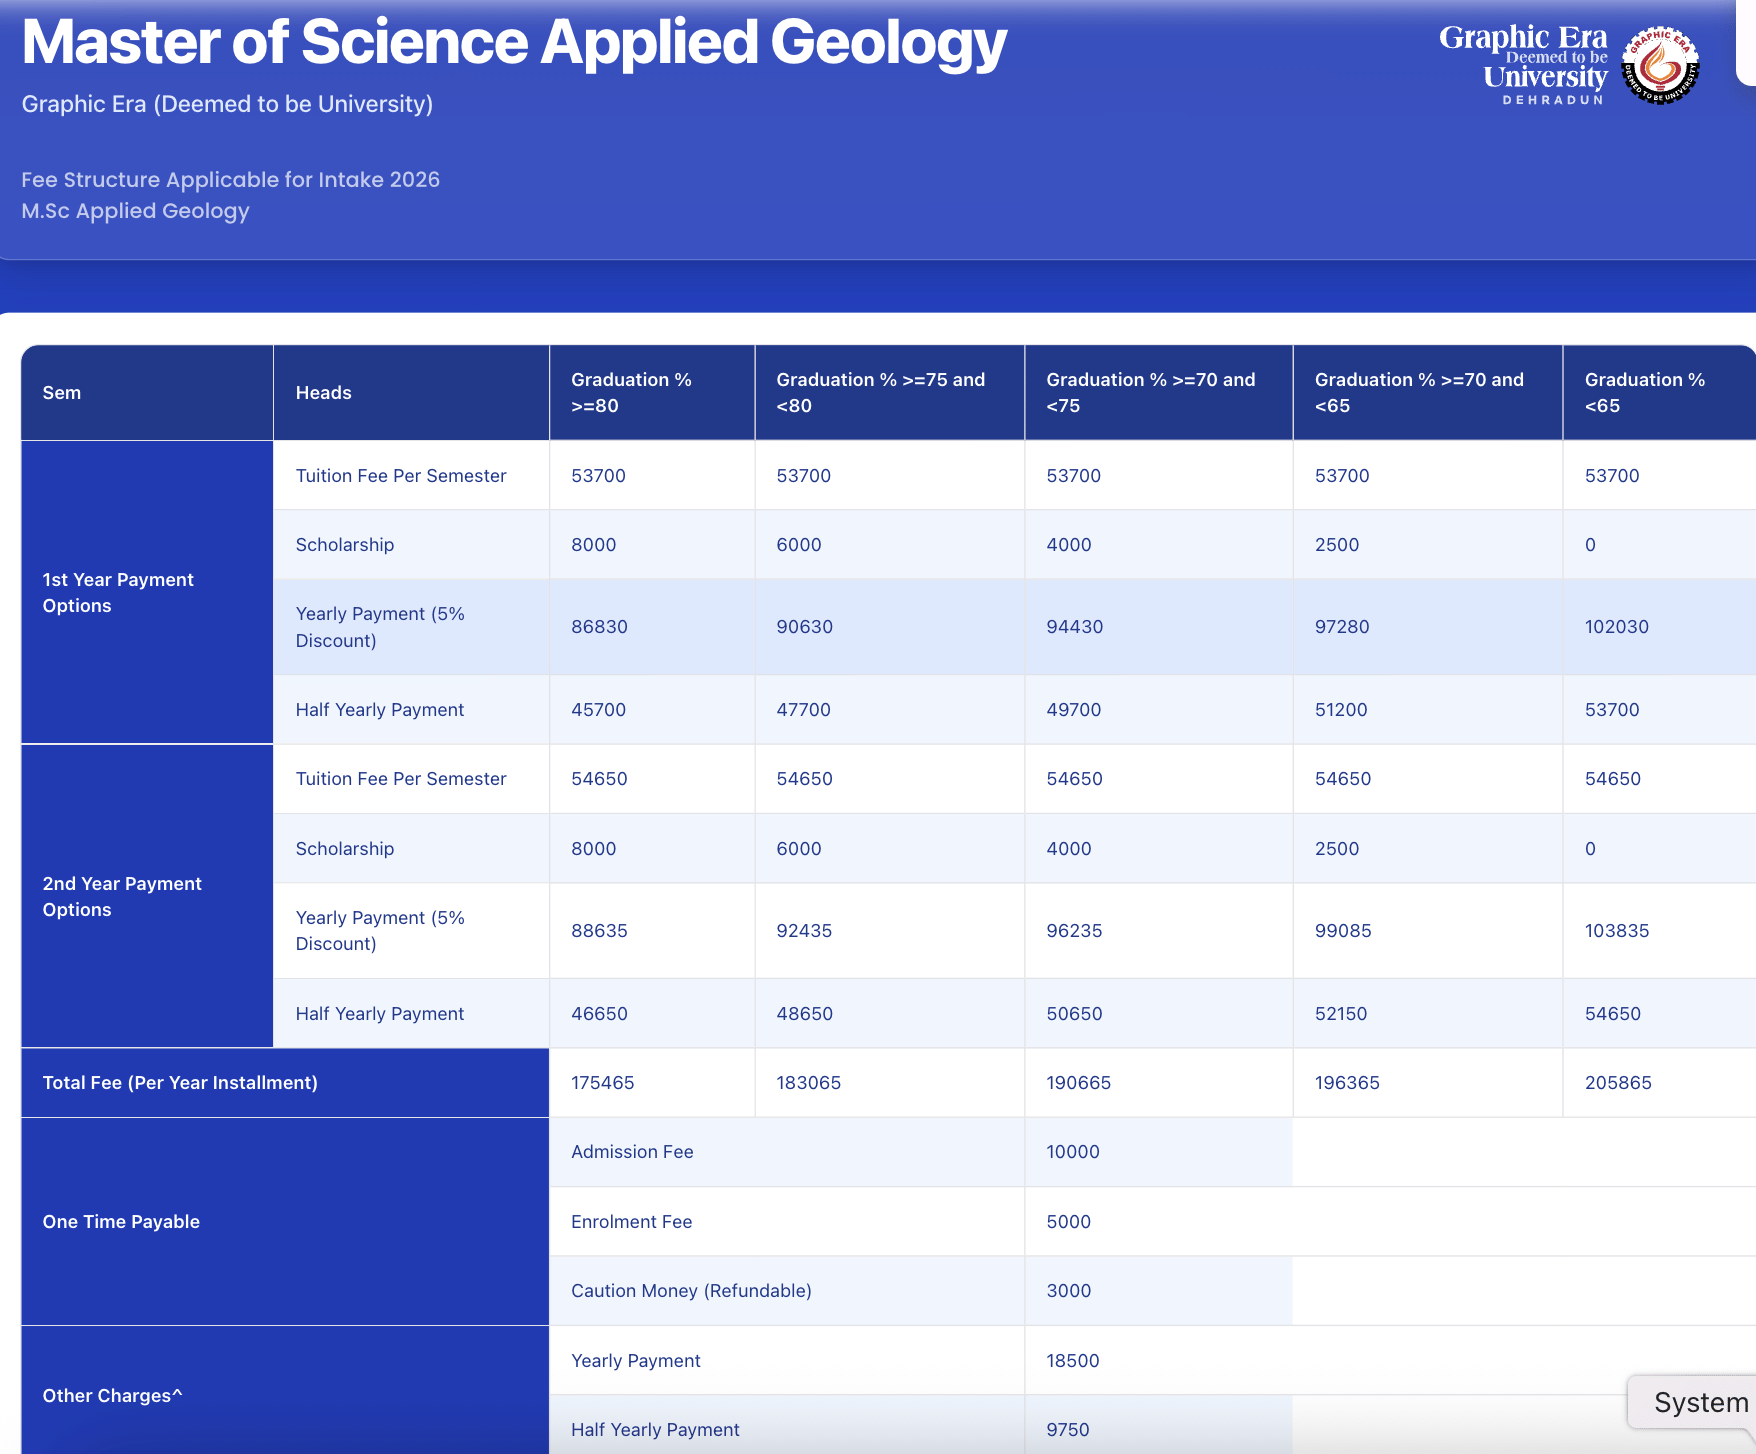
Task: Click the One Time Payable section label
Action: pos(121,1222)
